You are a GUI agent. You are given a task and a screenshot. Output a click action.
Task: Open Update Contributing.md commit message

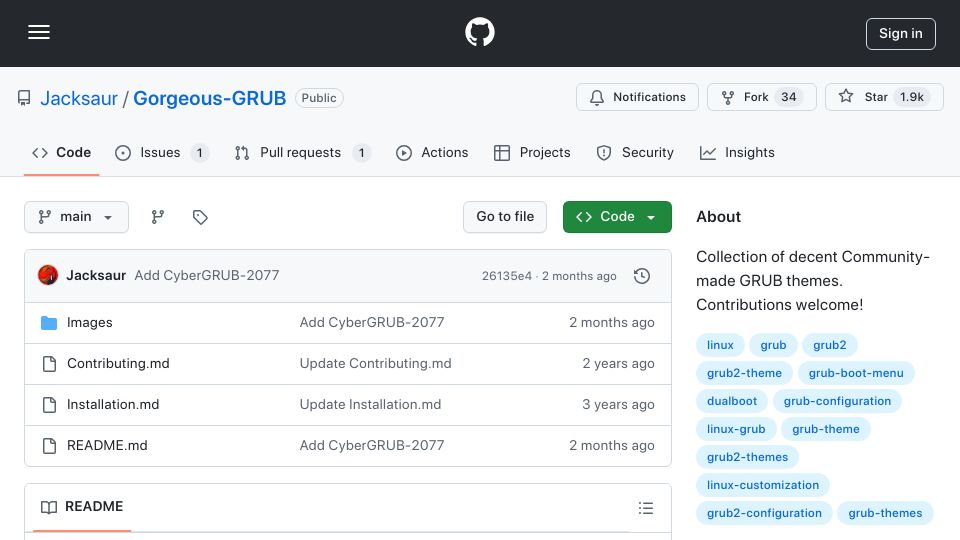coord(375,364)
